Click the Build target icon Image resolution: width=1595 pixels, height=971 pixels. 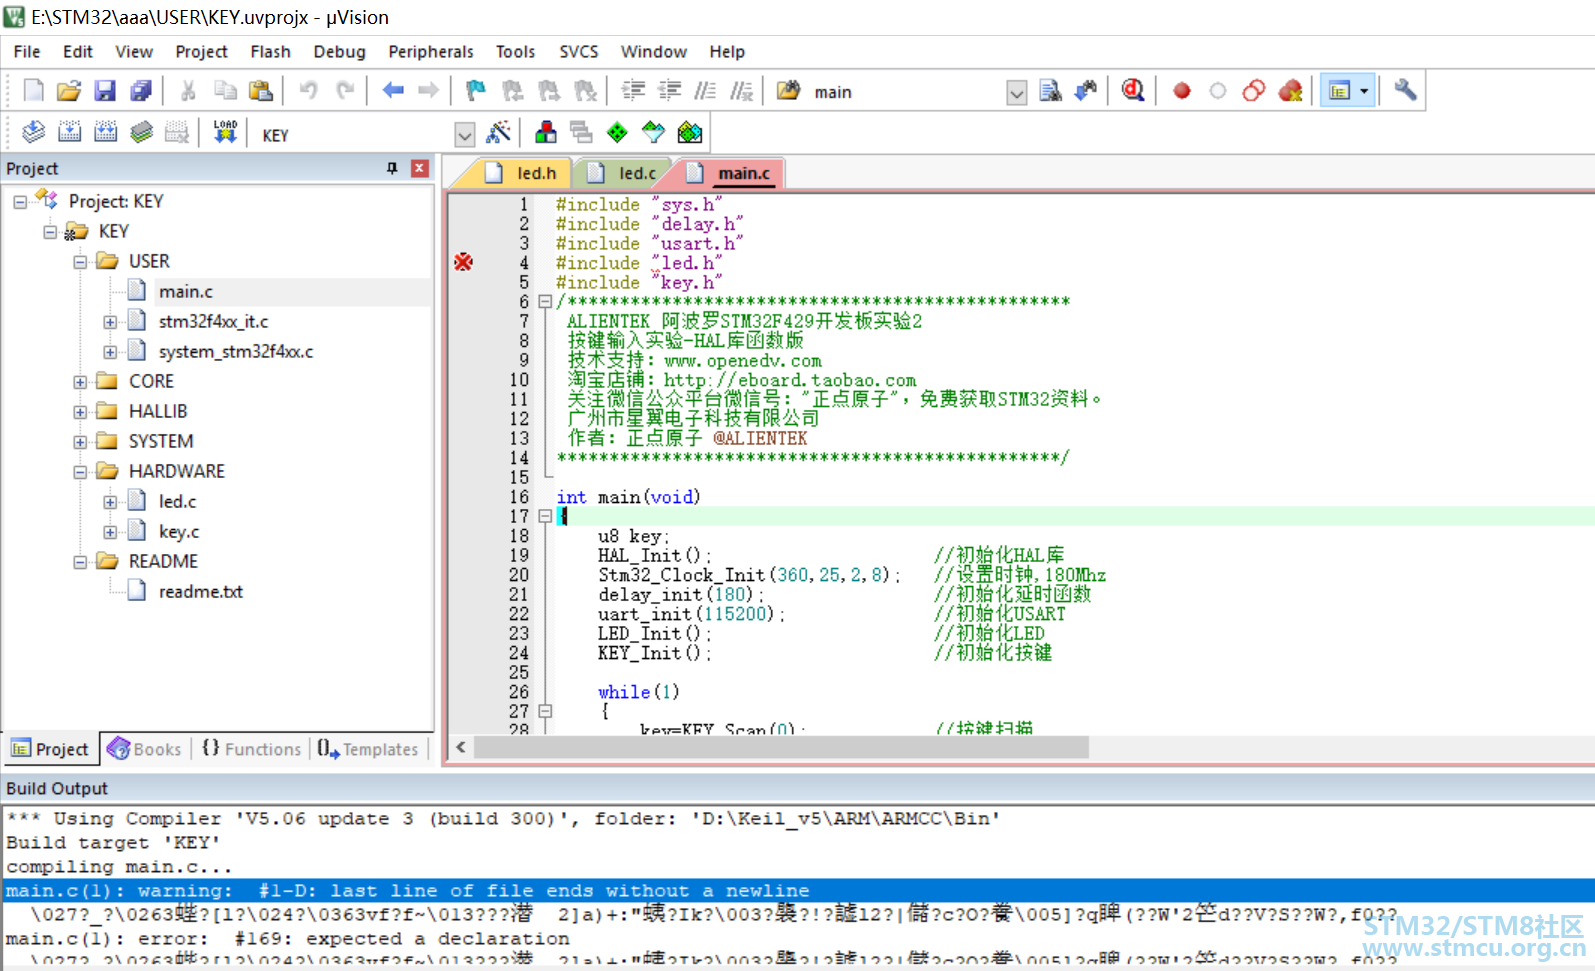click(70, 132)
